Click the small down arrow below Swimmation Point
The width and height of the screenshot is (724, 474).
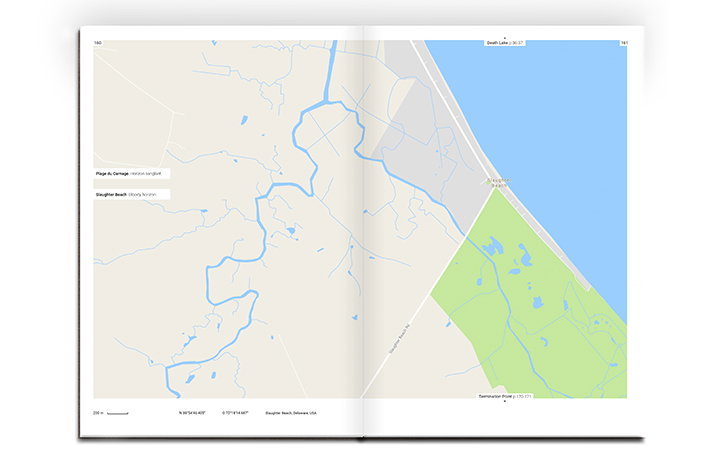pyautogui.click(x=505, y=401)
